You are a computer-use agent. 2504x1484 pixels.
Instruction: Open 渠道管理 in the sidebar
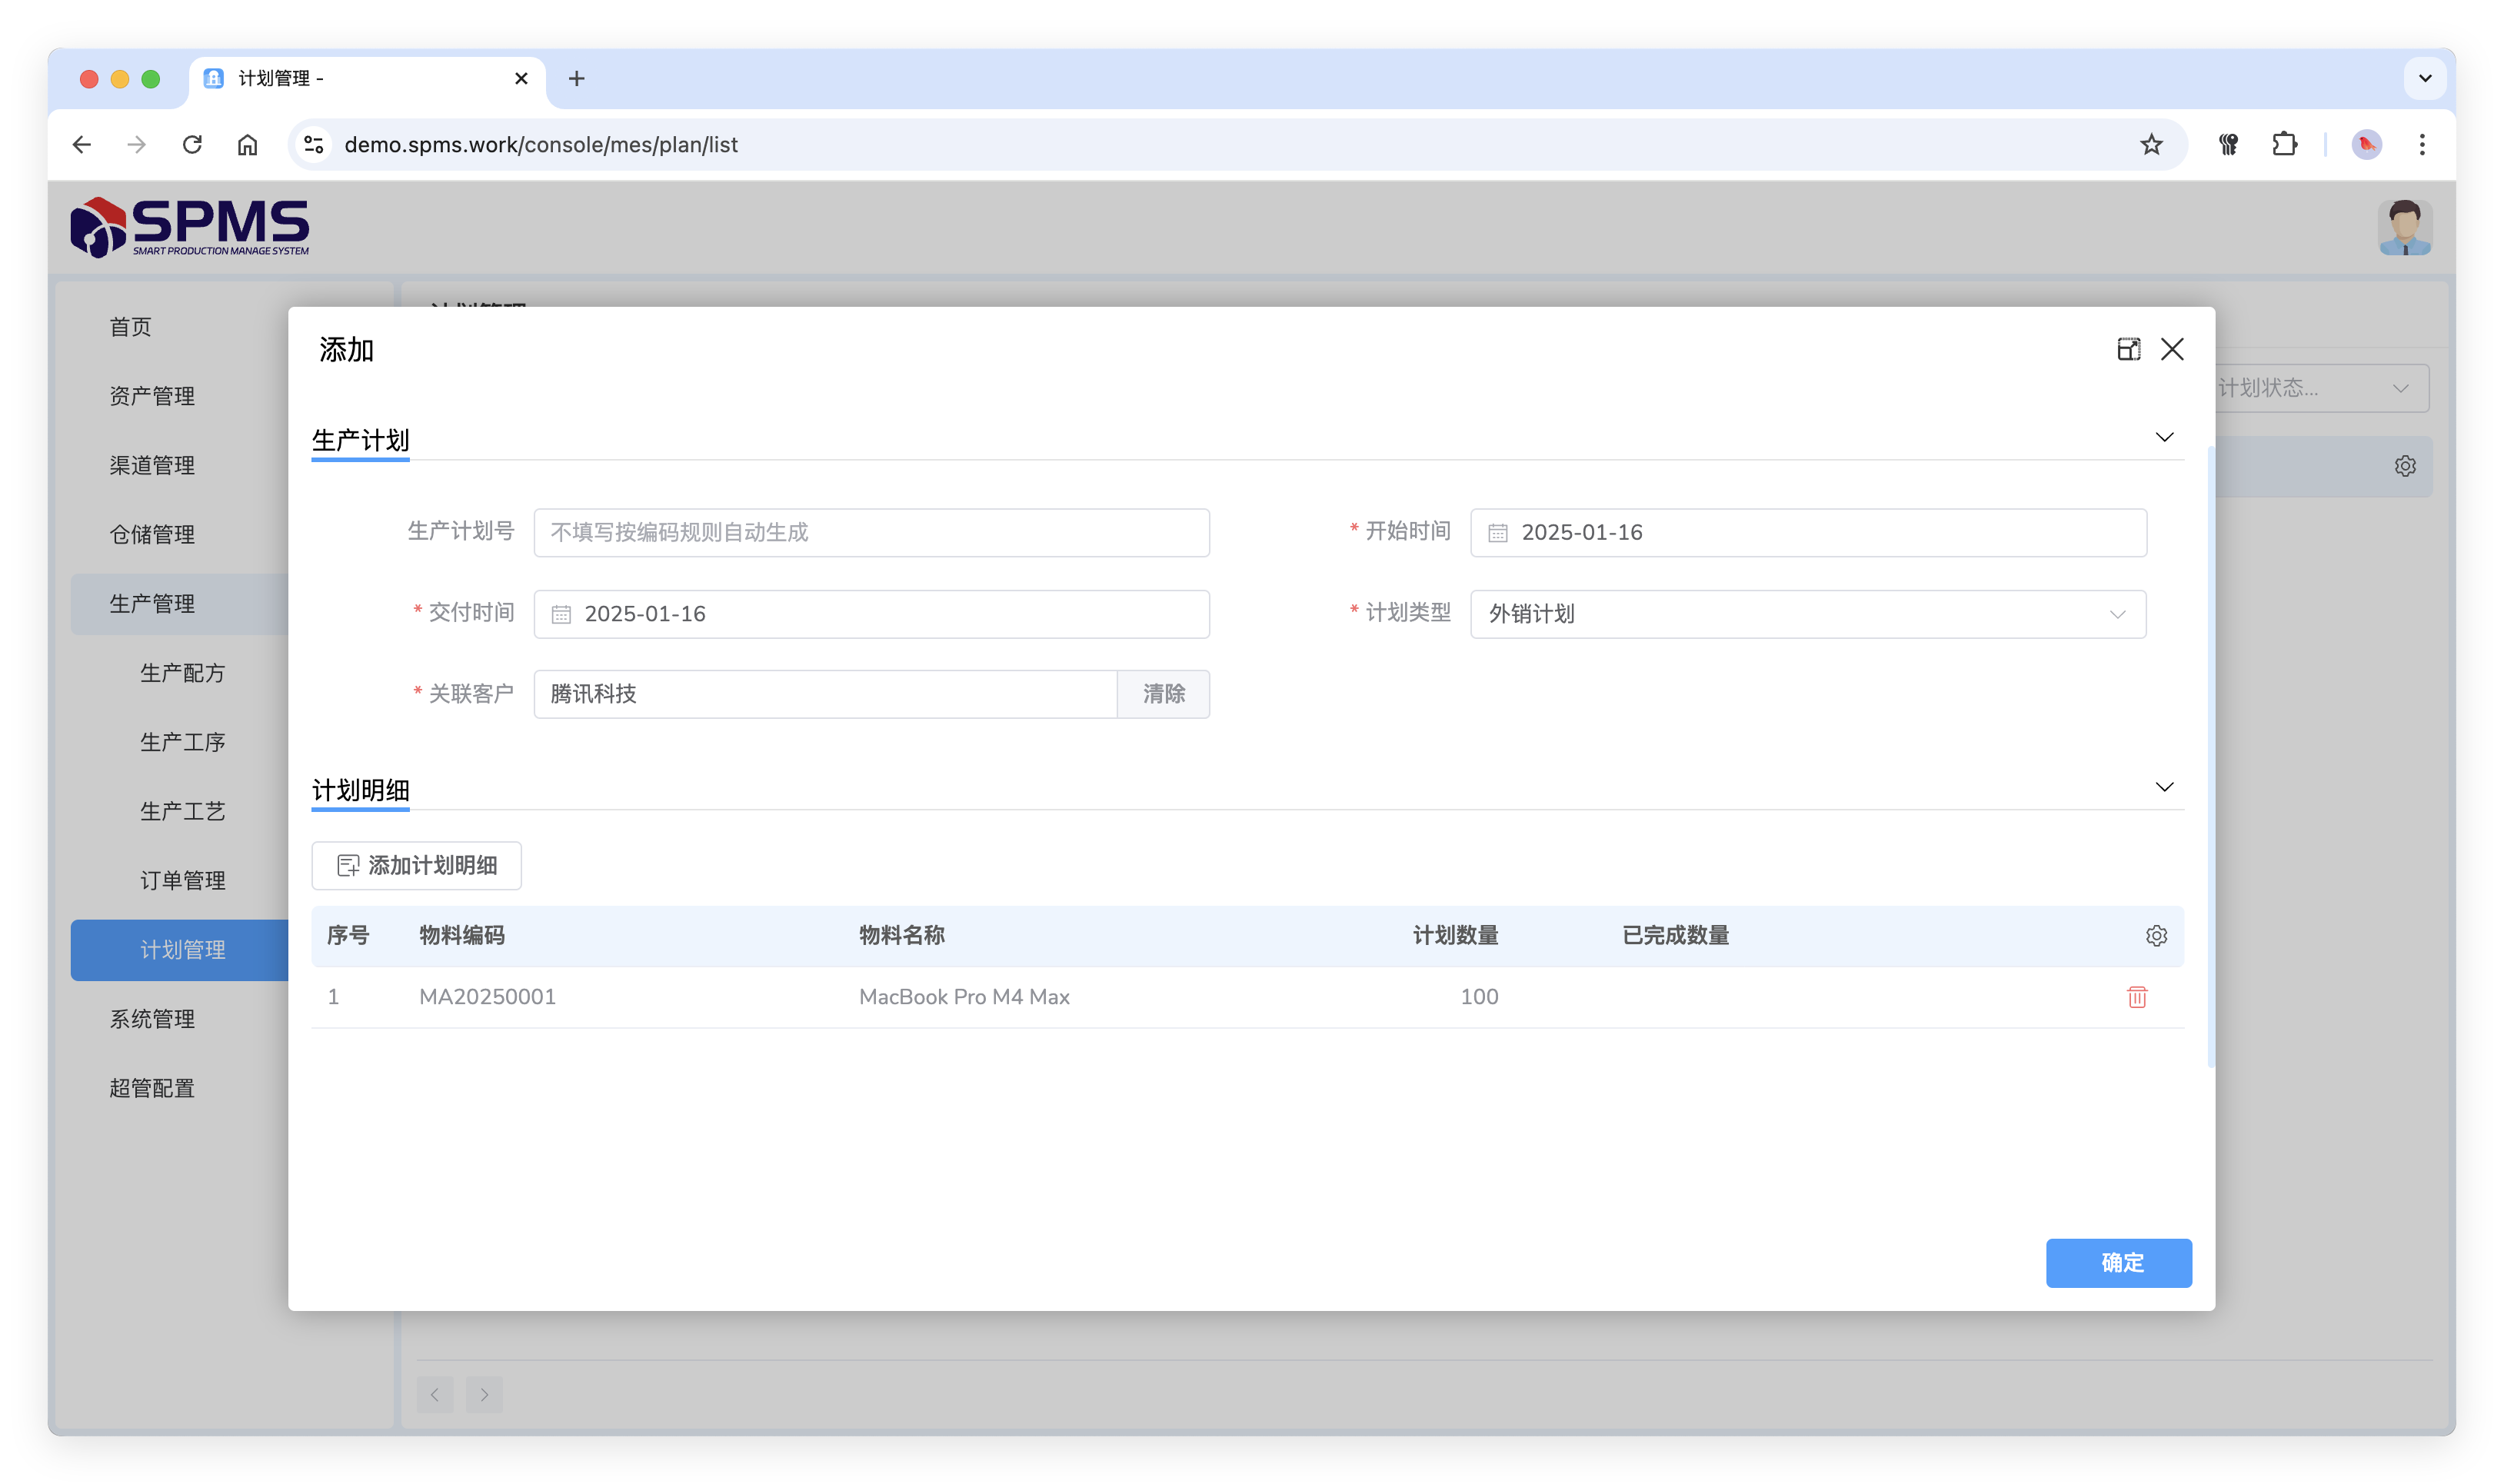[x=152, y=465]
